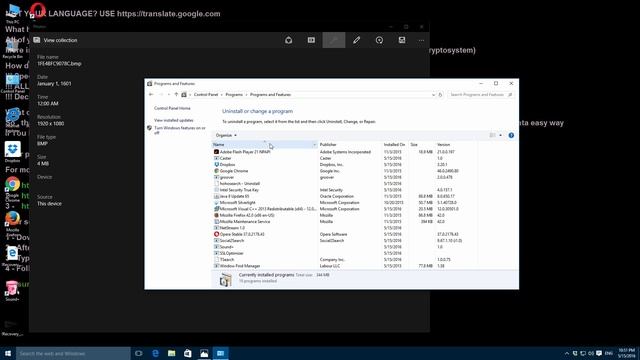Open Control Panel Home link
640x360 pixels.
pos(172,108)
